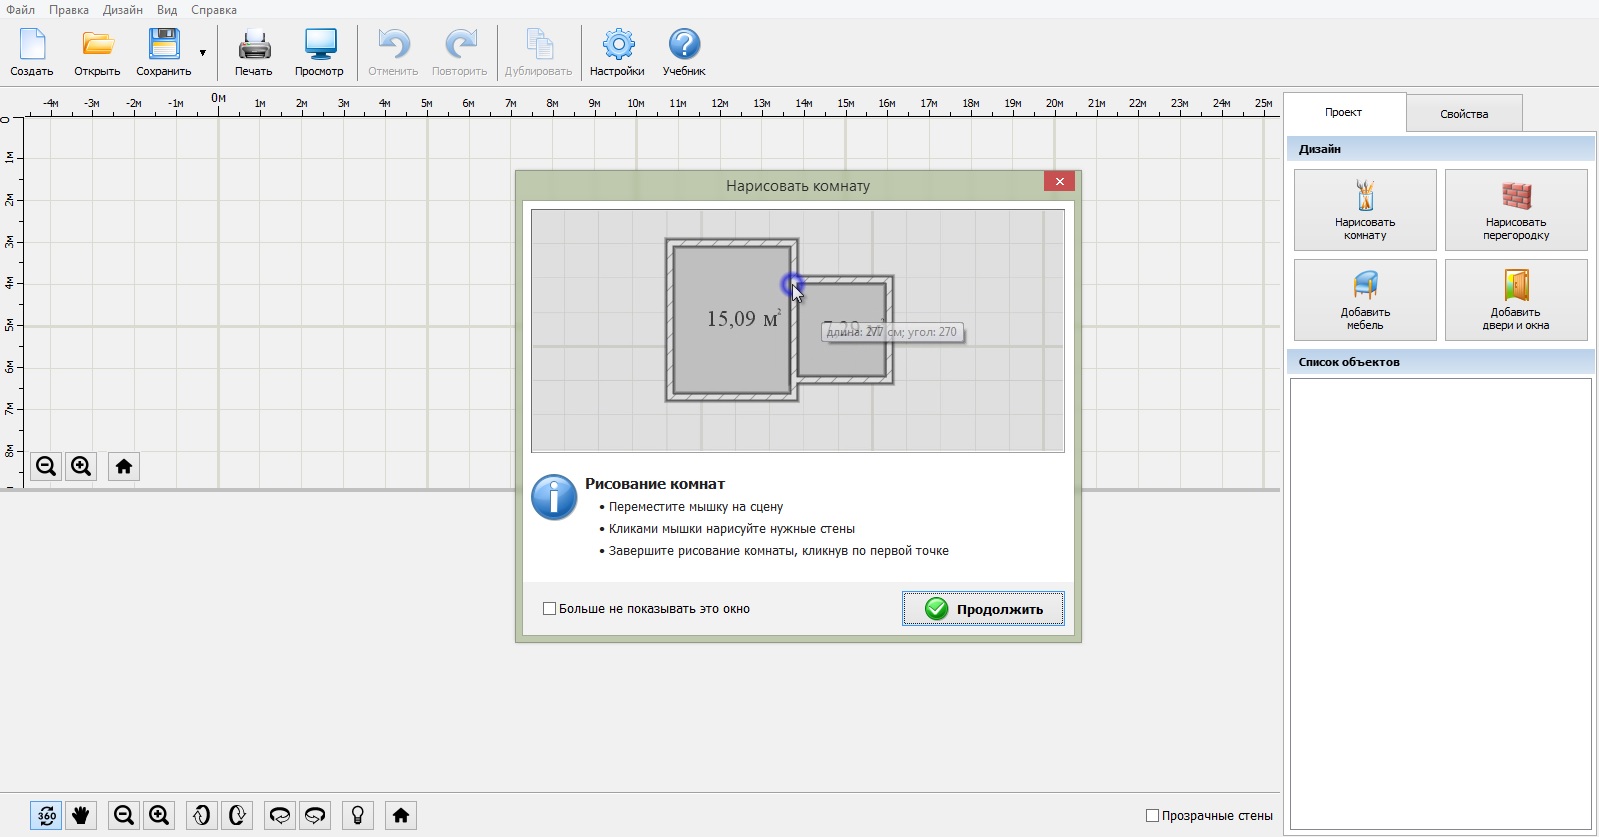
Task: Zoom in on the 2D plan
Action: tap(81, 466)
